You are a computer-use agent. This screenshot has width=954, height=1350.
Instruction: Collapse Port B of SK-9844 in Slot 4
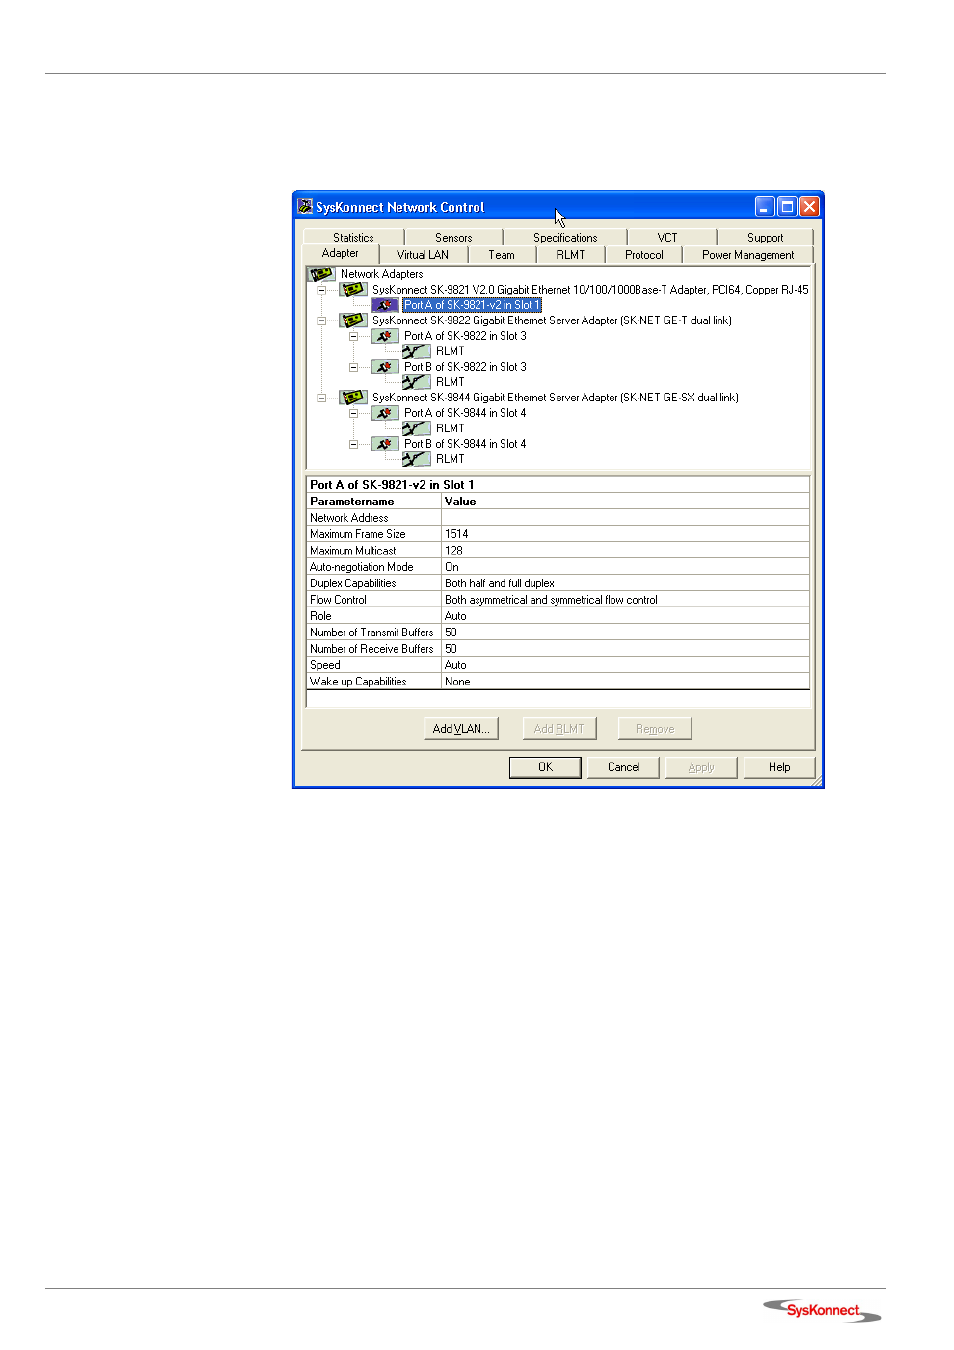(353, 444)
